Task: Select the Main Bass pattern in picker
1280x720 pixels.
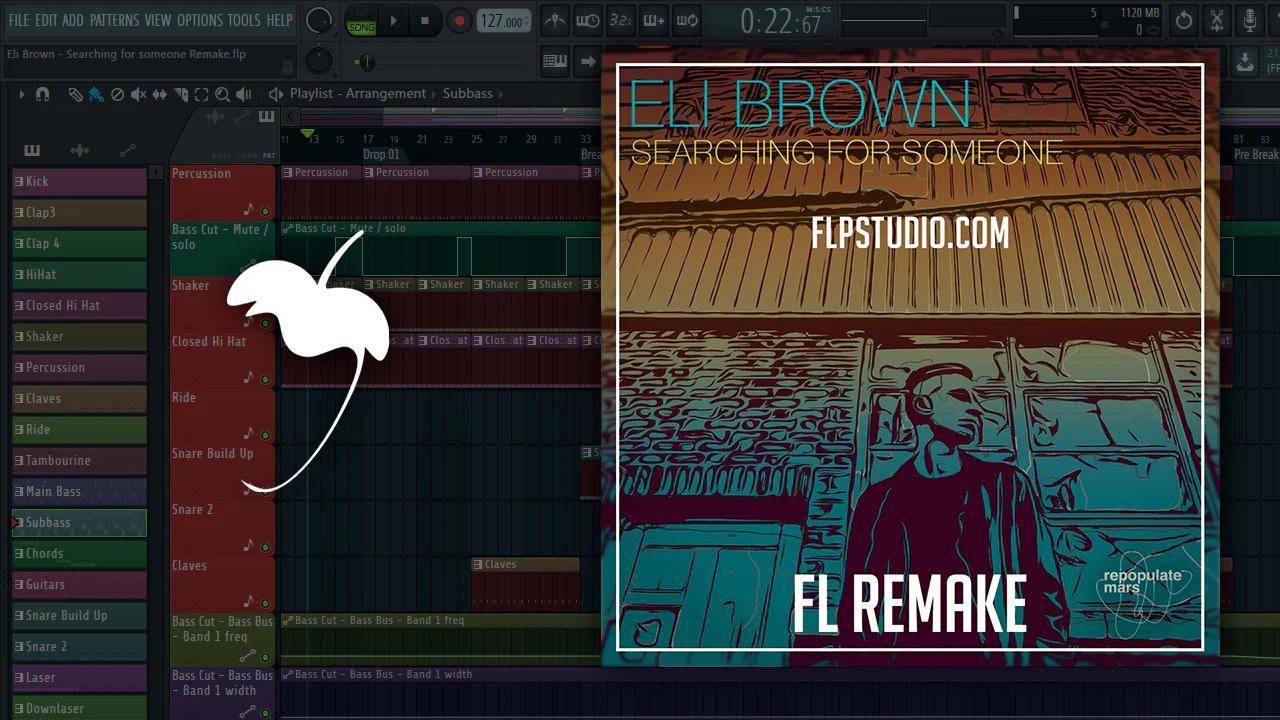Action: click(79, 492)
